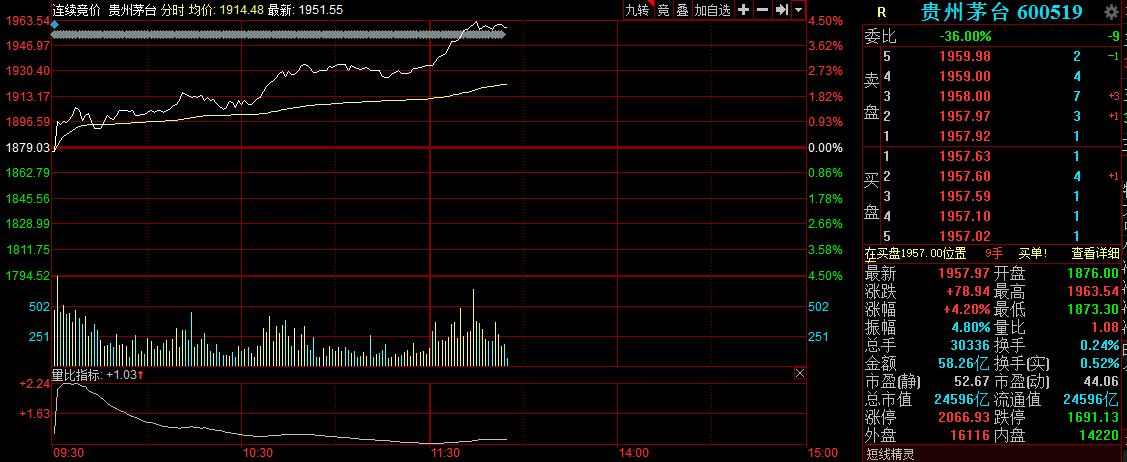
Task: Click sell level 4 price 1959.00
Action: (965, 76)
